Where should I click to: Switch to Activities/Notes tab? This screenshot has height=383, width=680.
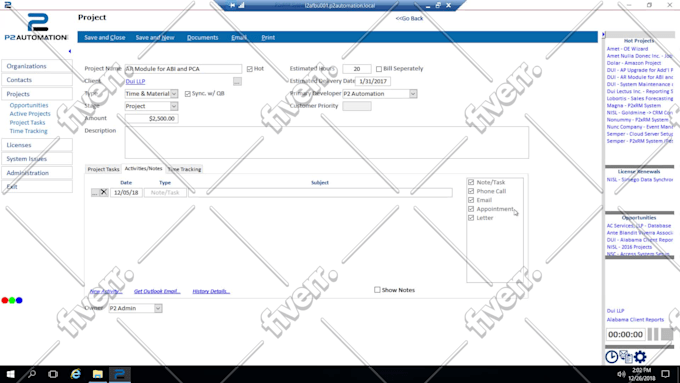144,168
